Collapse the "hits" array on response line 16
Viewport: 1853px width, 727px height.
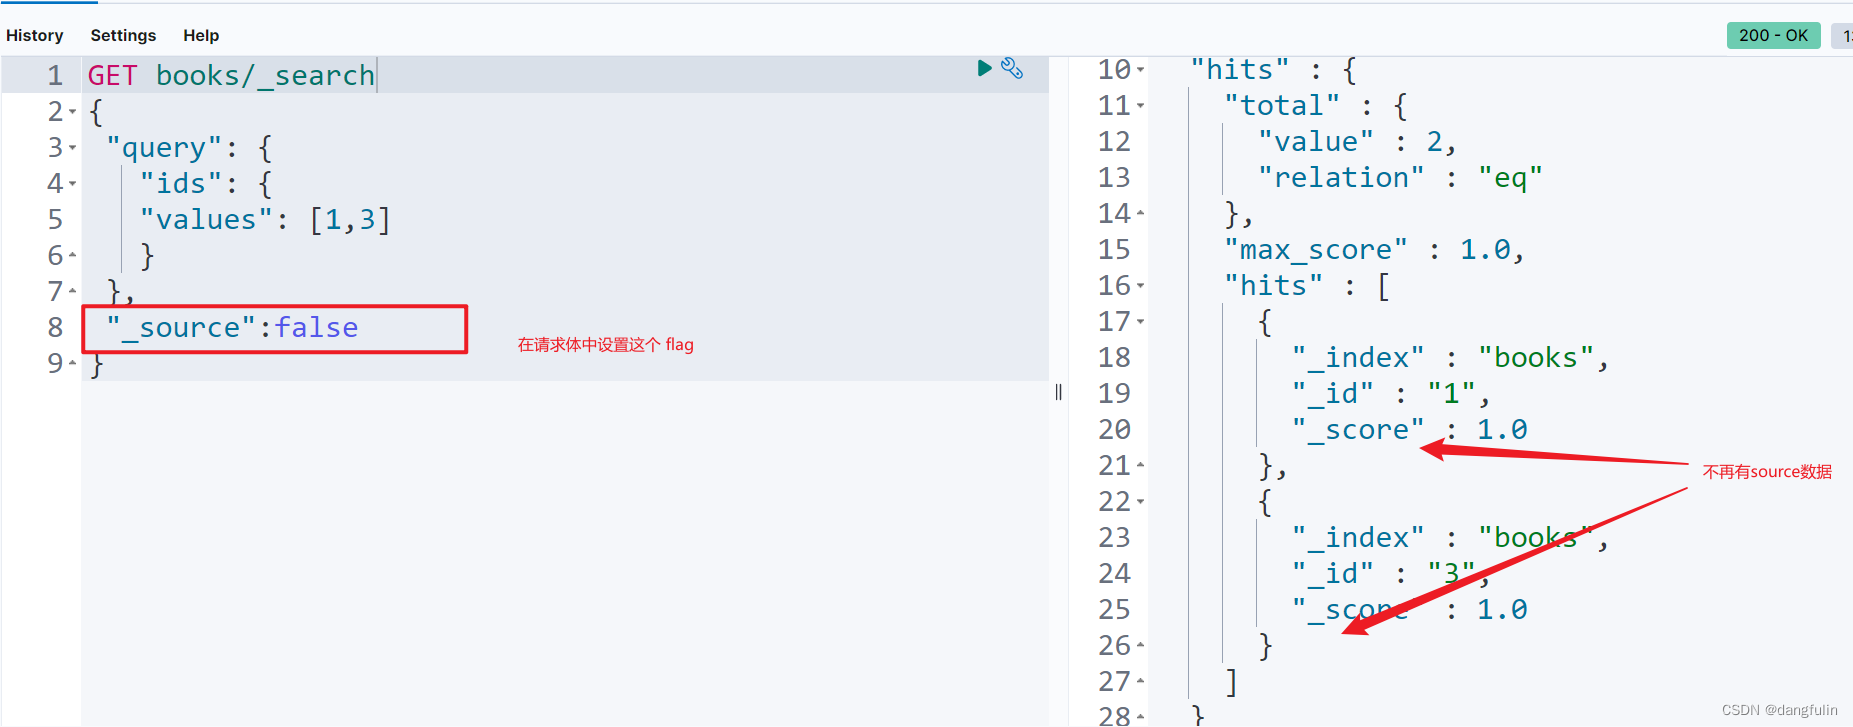(x=1140, y=286)
